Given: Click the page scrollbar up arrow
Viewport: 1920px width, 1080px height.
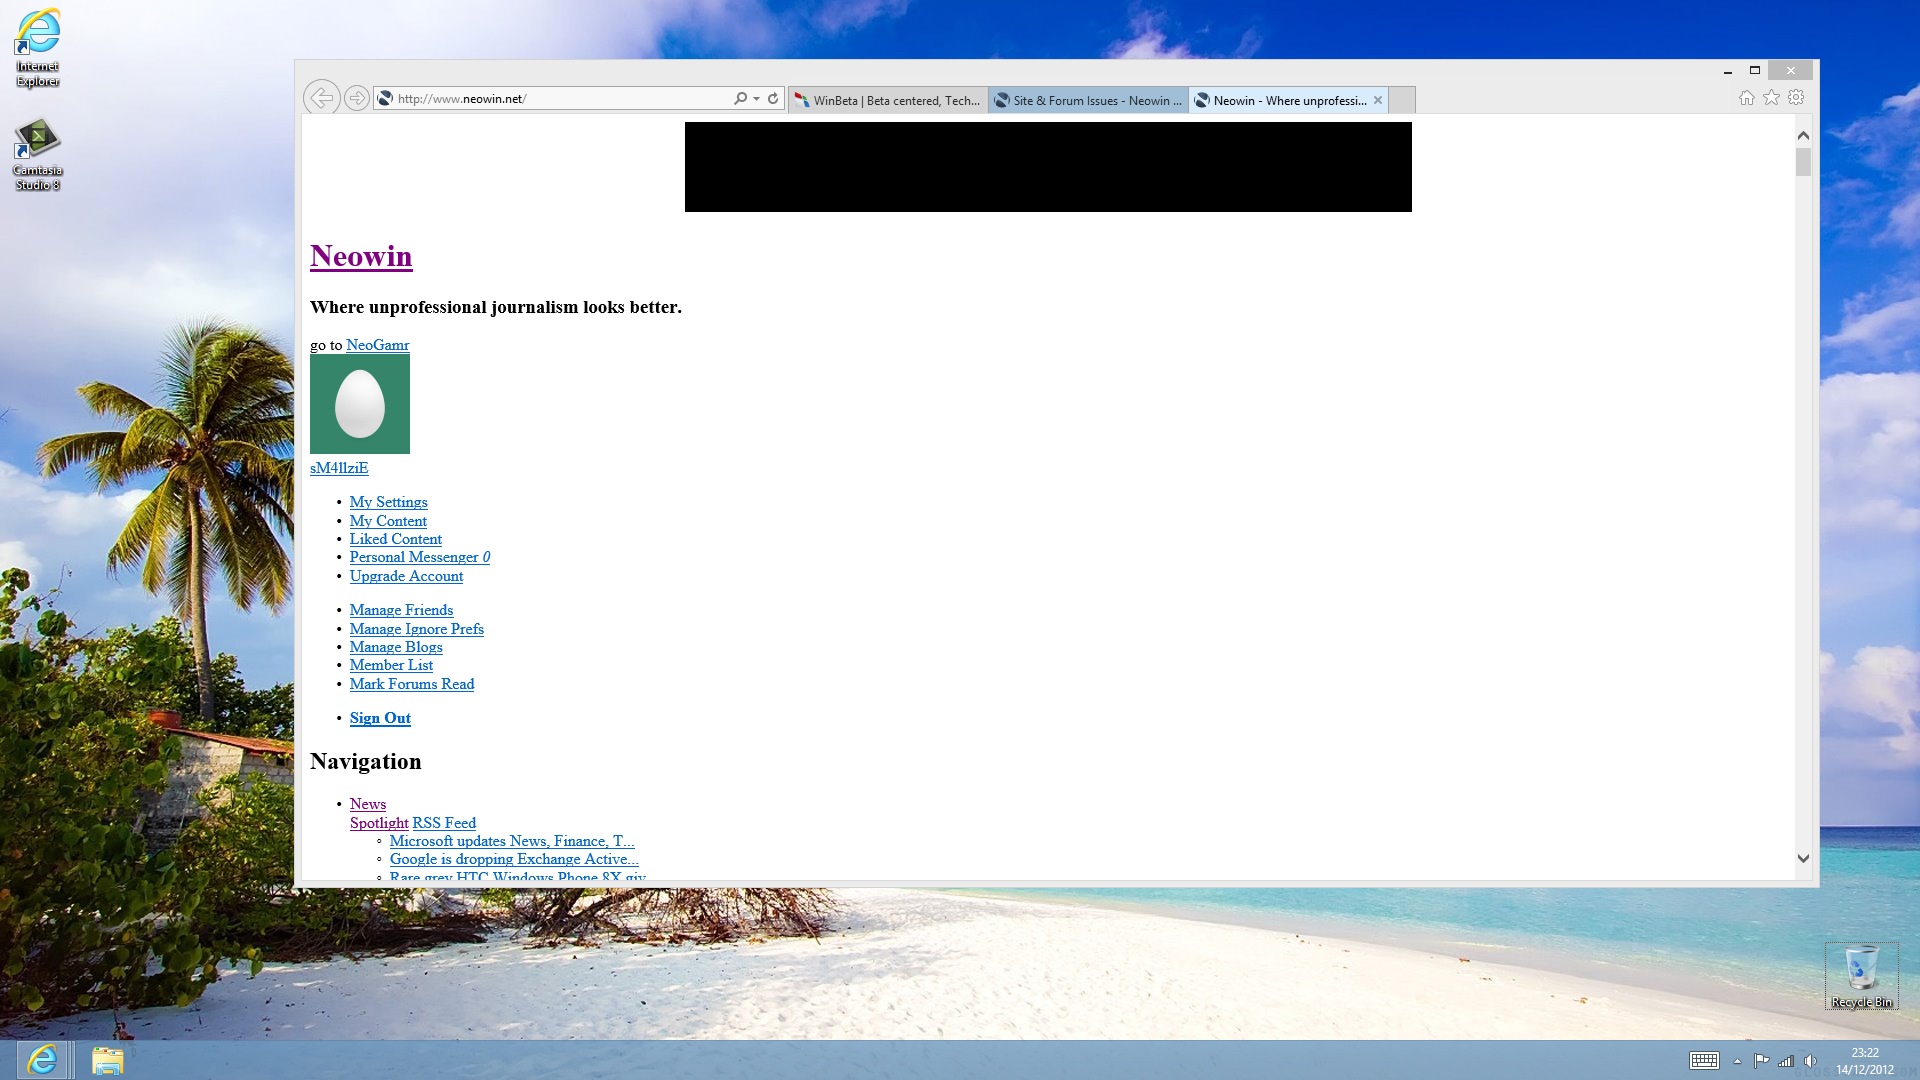Looking at the screenshot, I should [x=1803, y=135].
